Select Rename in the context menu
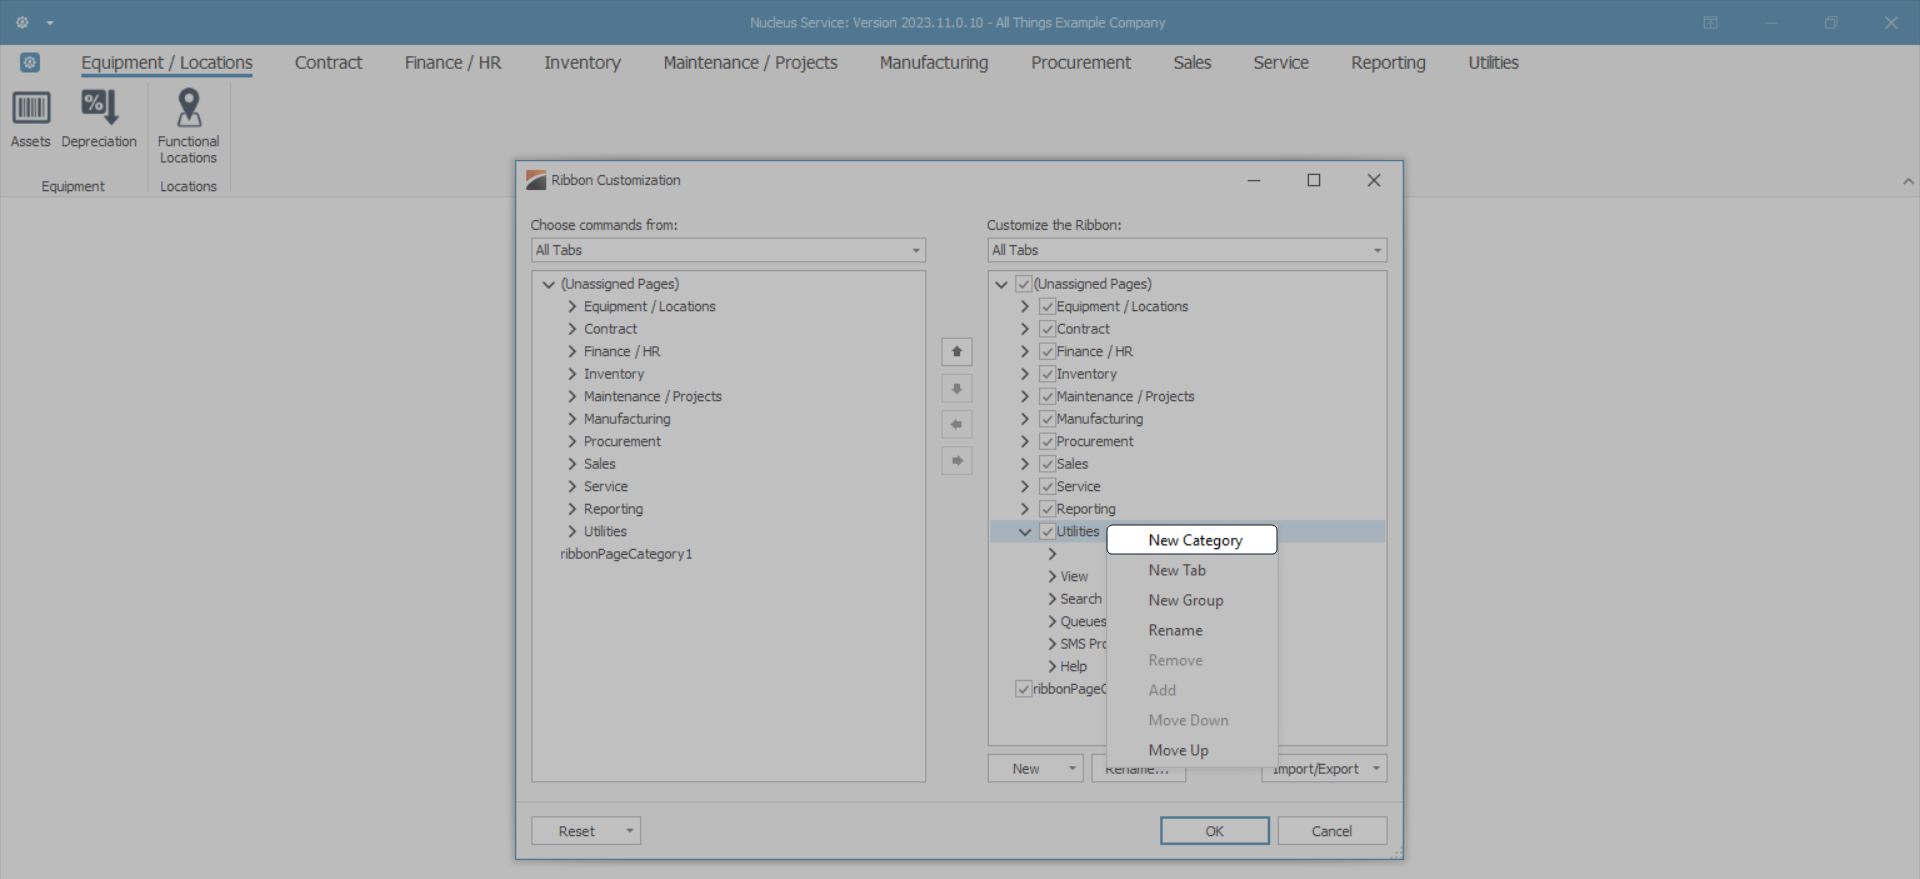Image resolution: width=1920 pixels, height=879 pixels. point(1192,630)
